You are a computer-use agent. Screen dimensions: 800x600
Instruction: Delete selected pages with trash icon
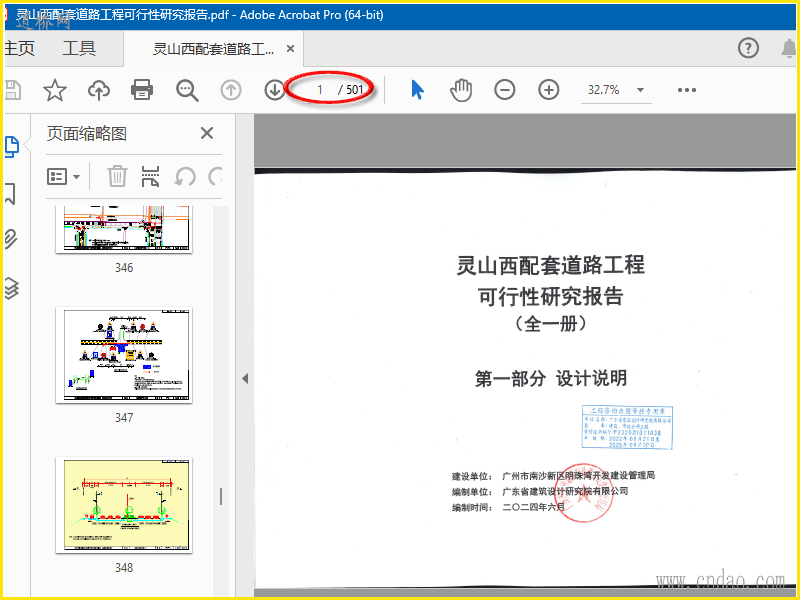[x=117, y=177]
